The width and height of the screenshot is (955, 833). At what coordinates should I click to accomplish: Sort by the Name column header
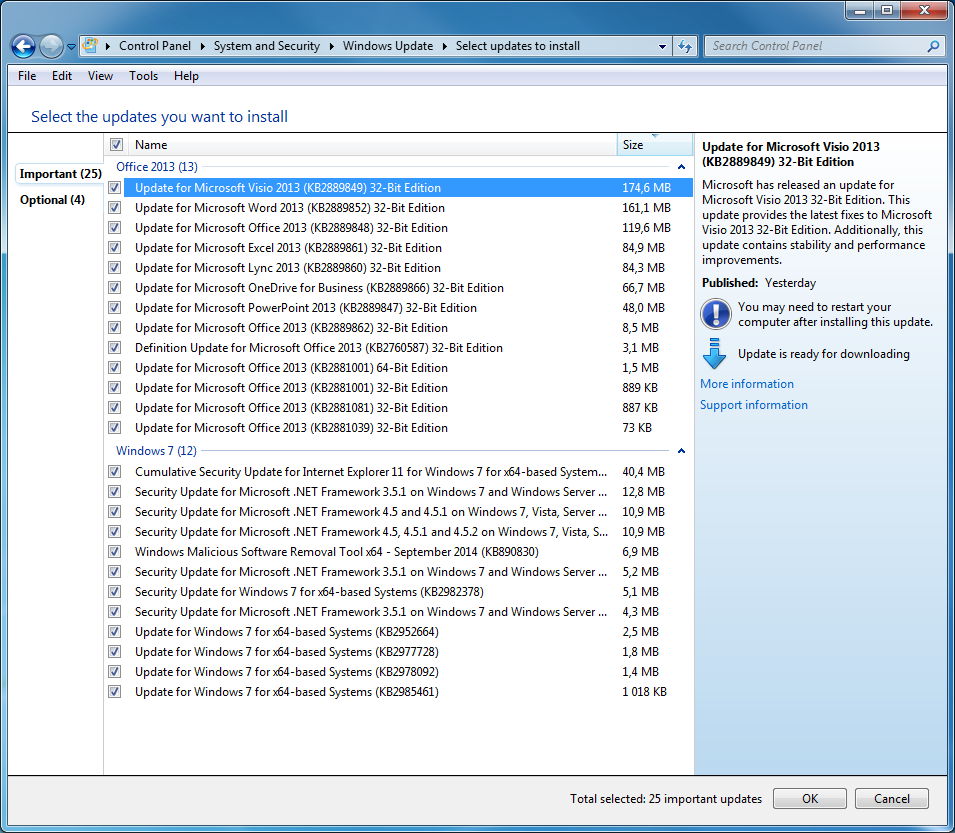373,145
